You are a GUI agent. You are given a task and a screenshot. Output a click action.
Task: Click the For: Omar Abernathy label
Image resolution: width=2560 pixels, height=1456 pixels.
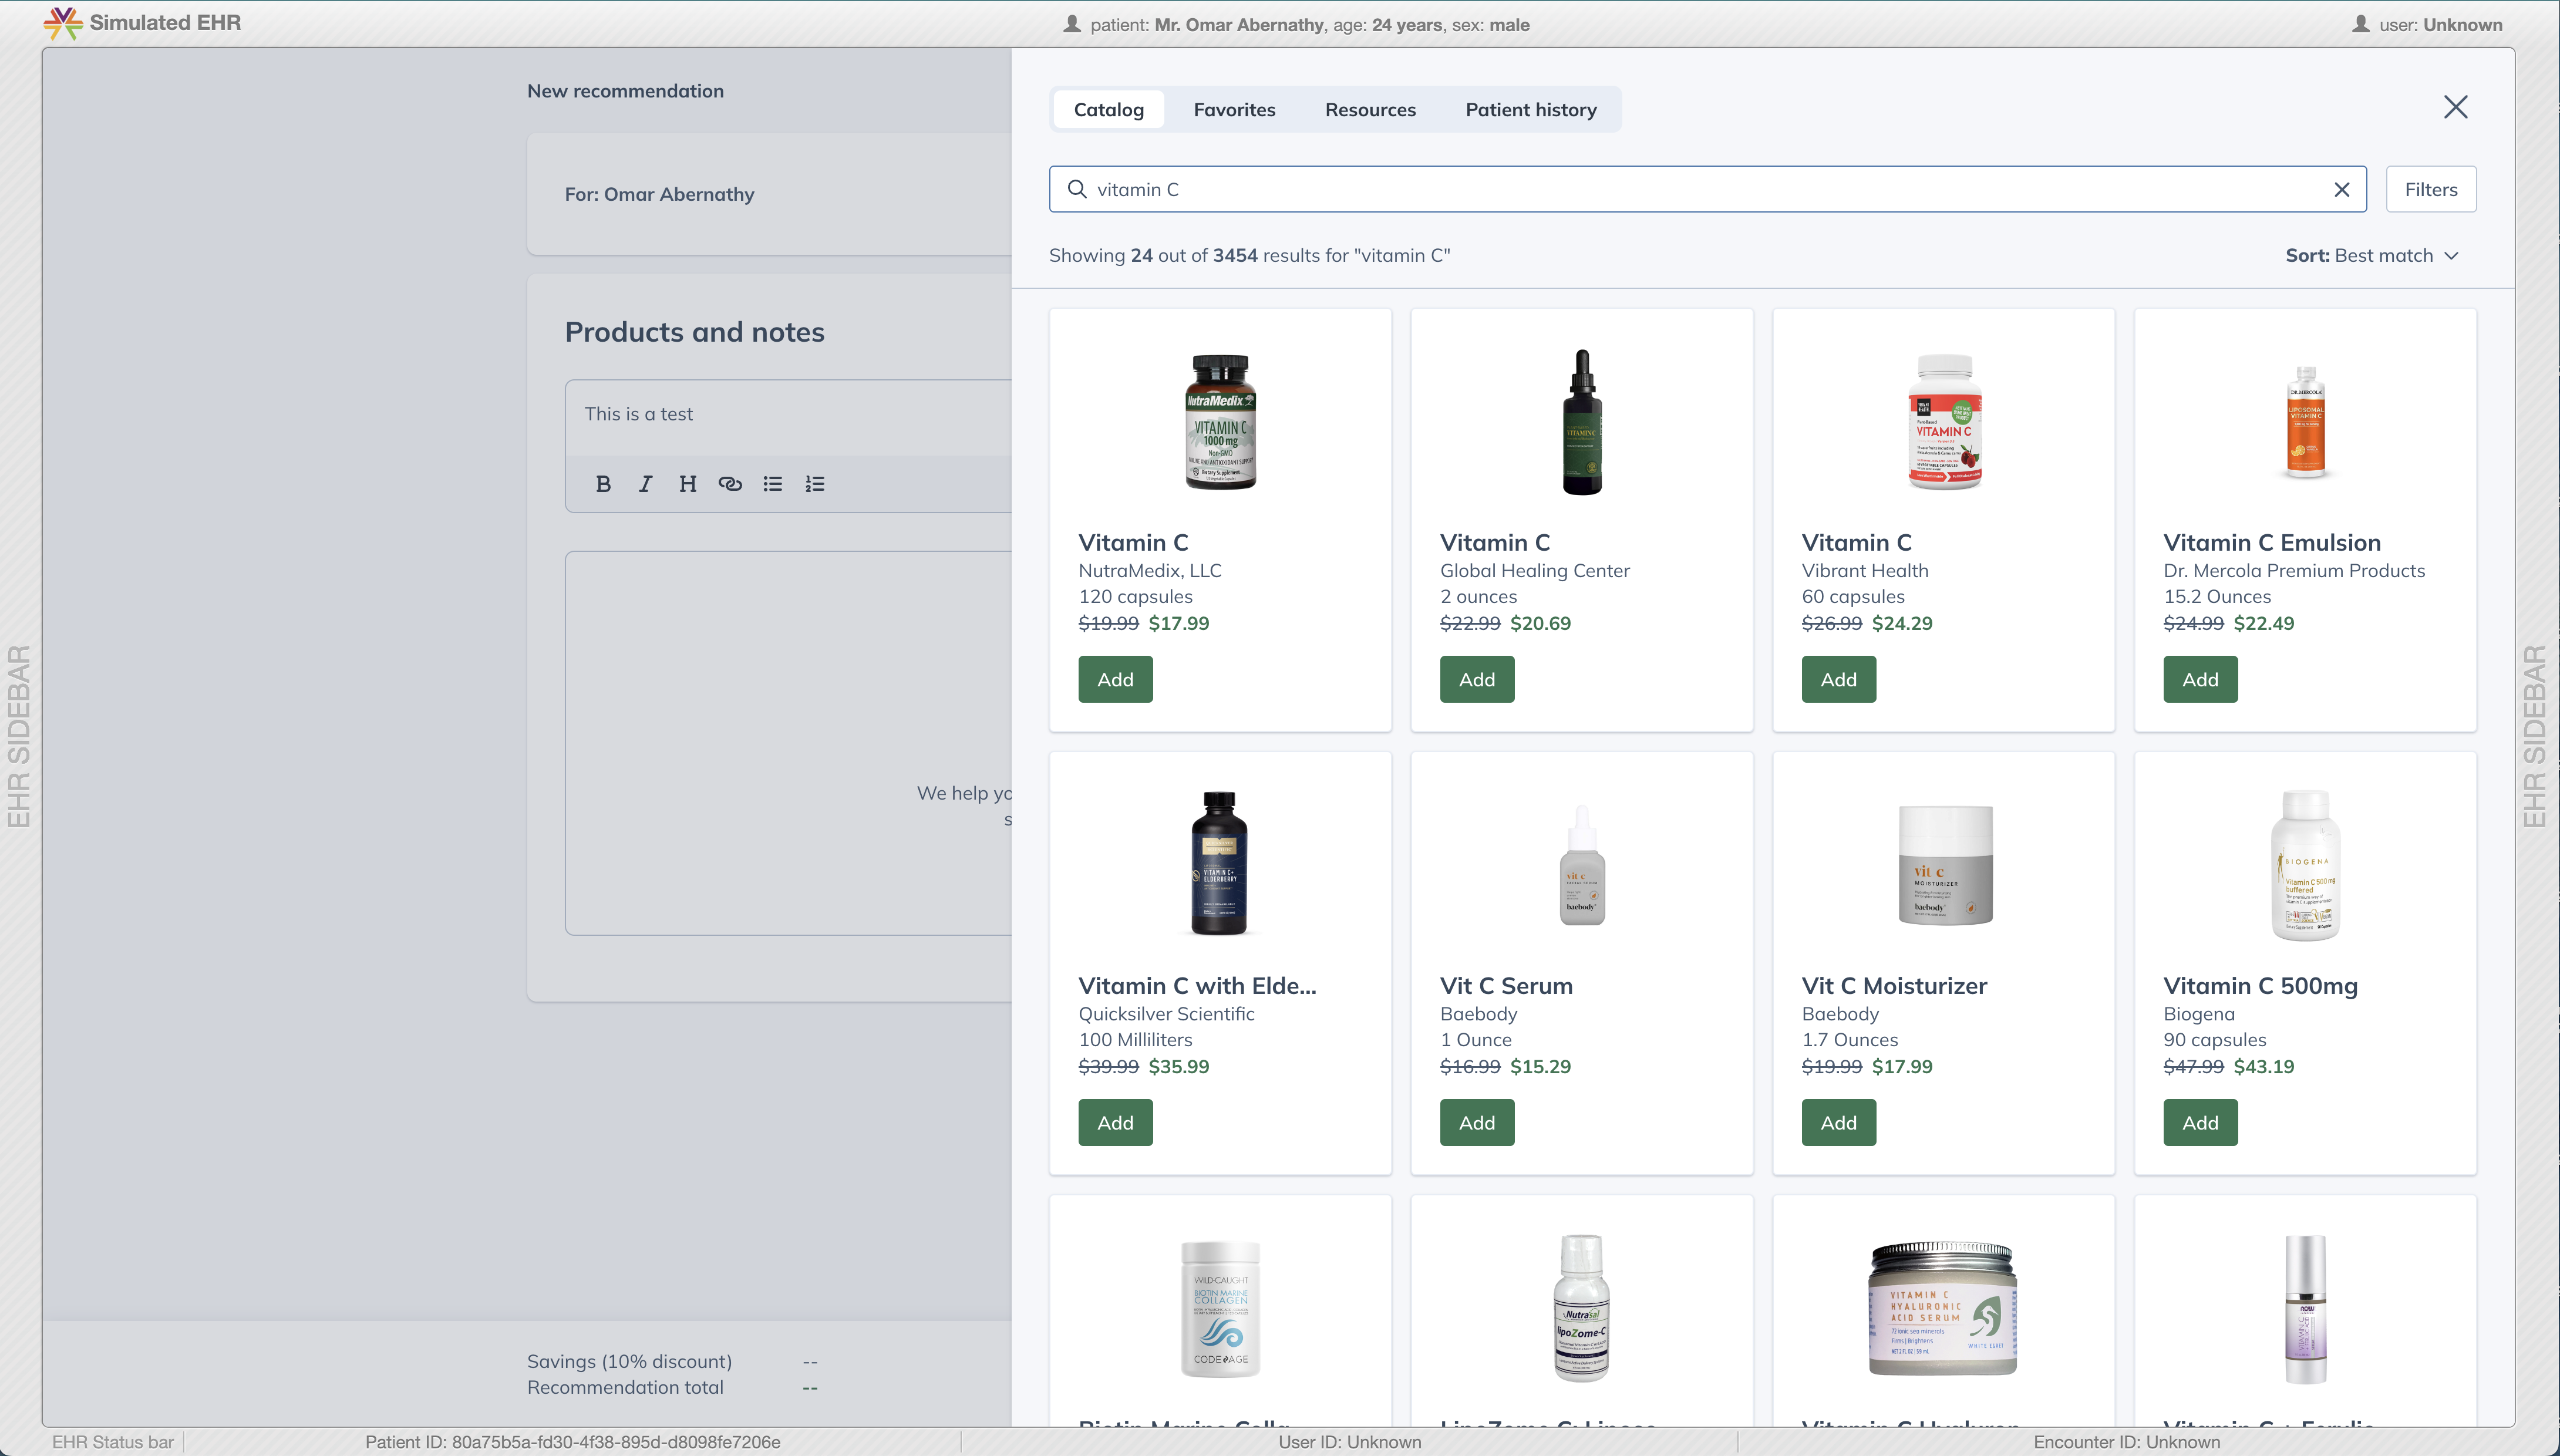pos(659,194)
